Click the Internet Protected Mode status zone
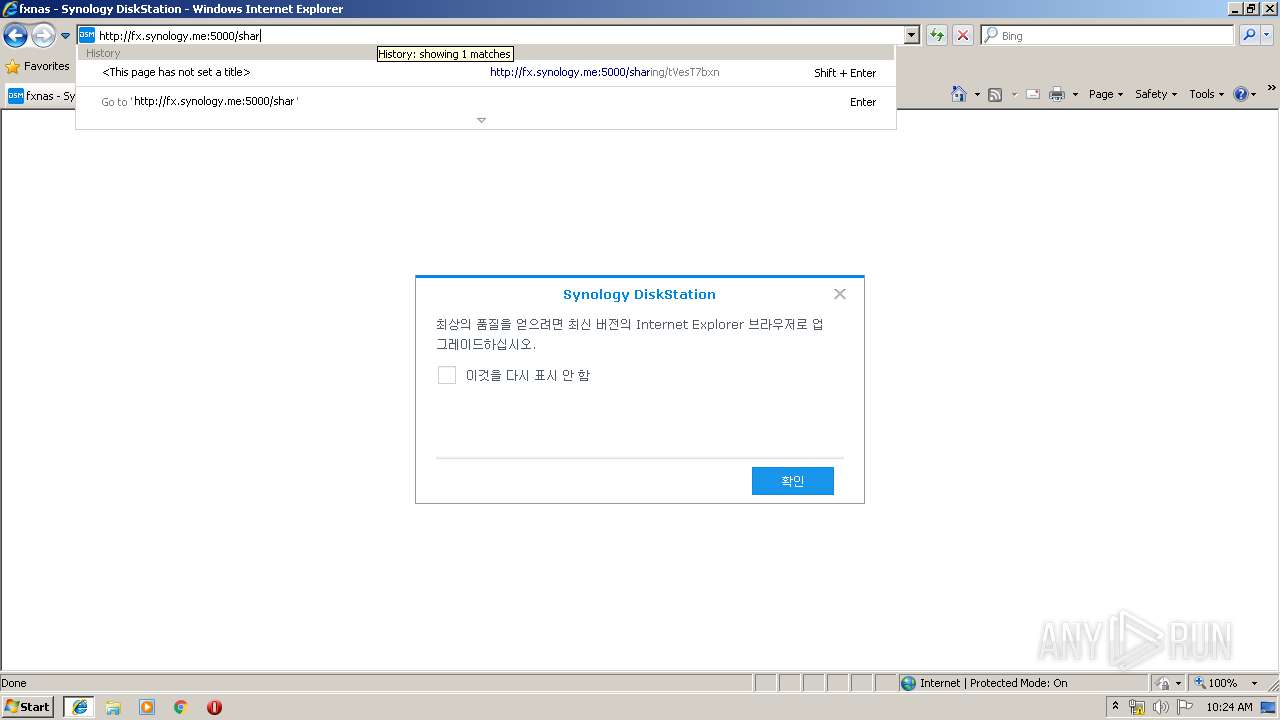 click(x=1022, y=683)
